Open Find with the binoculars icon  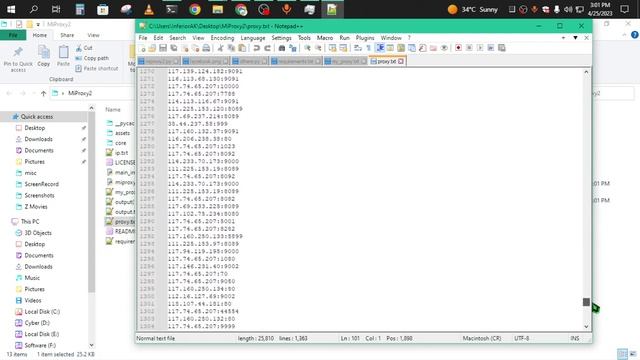click(x=282, y=48)
